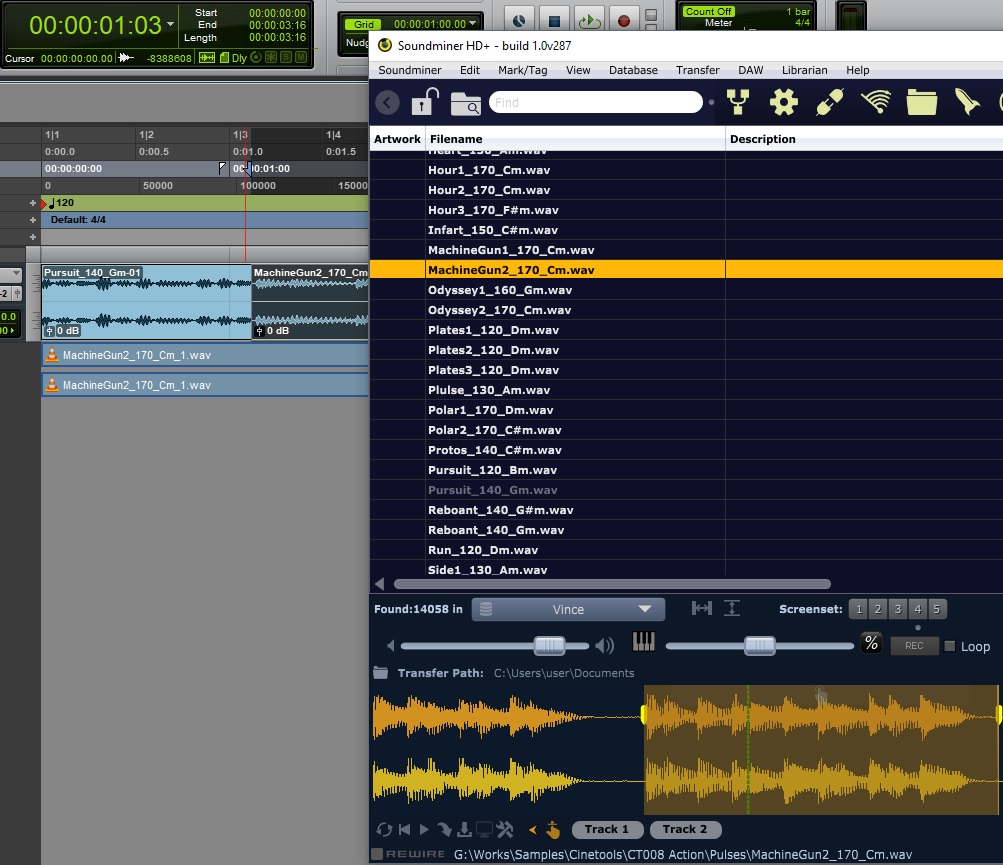Click the orange left arrow icon
Screen dimensions: 1003x865
pos(532,830)
